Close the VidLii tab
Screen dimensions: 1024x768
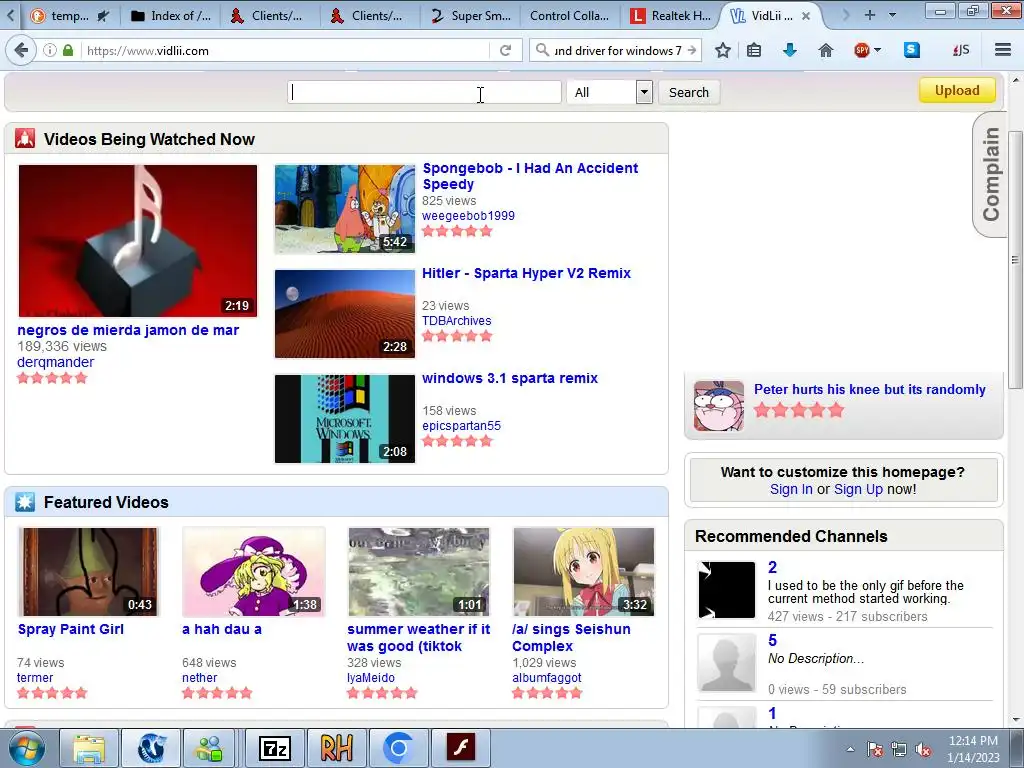click(806, 16)
